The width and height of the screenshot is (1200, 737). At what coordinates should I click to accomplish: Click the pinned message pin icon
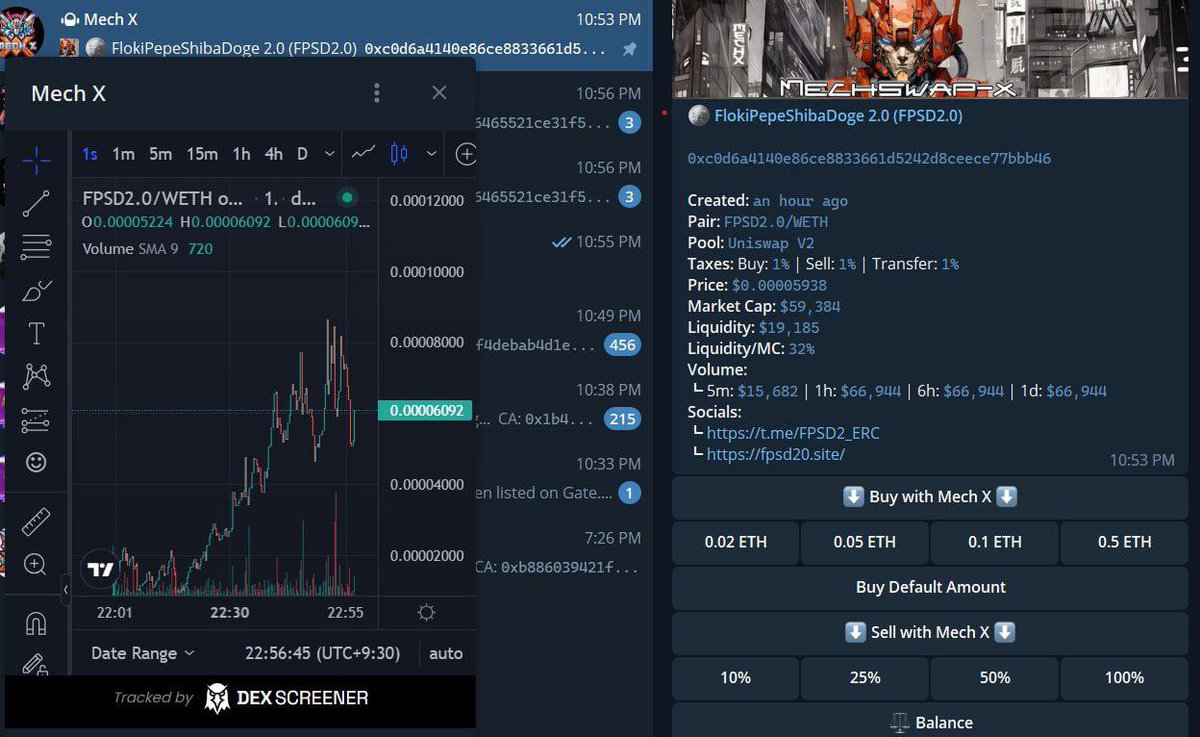click(x=629, y=48)
